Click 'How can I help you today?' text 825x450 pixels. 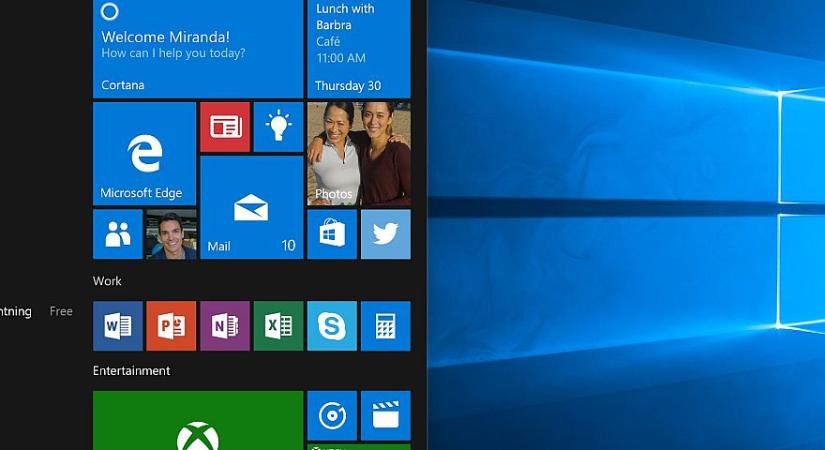pyautogui.click(x=173, y=53)
